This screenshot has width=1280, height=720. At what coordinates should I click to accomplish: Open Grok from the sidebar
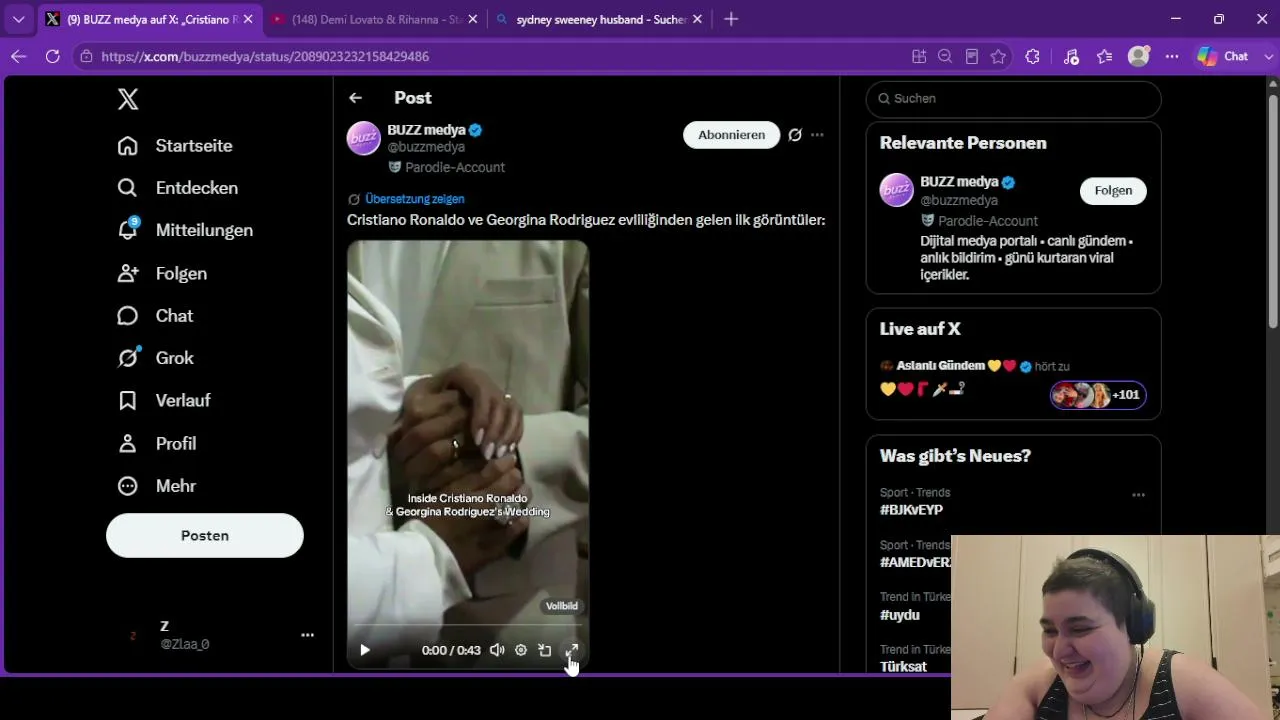(x=155, y=358)
